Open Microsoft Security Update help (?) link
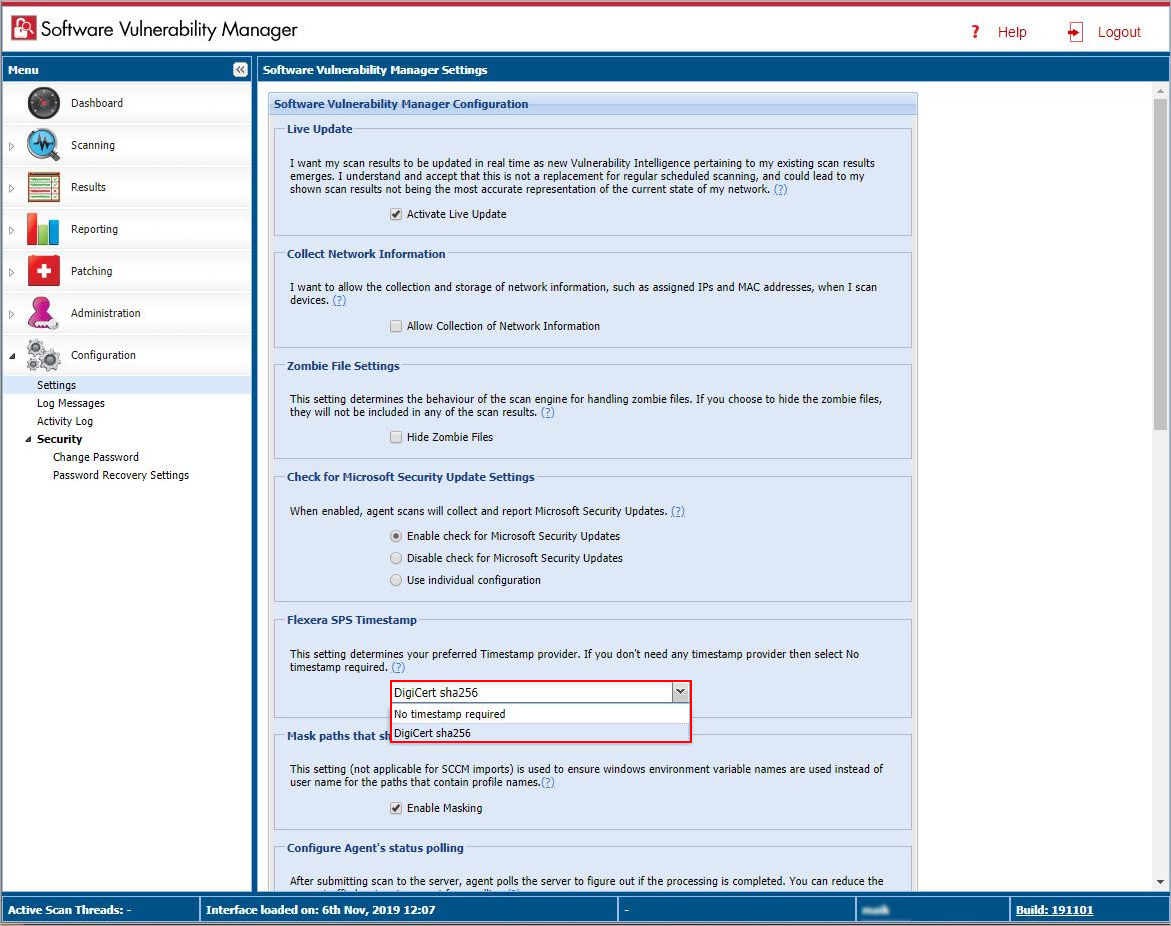 click(677, 512)
